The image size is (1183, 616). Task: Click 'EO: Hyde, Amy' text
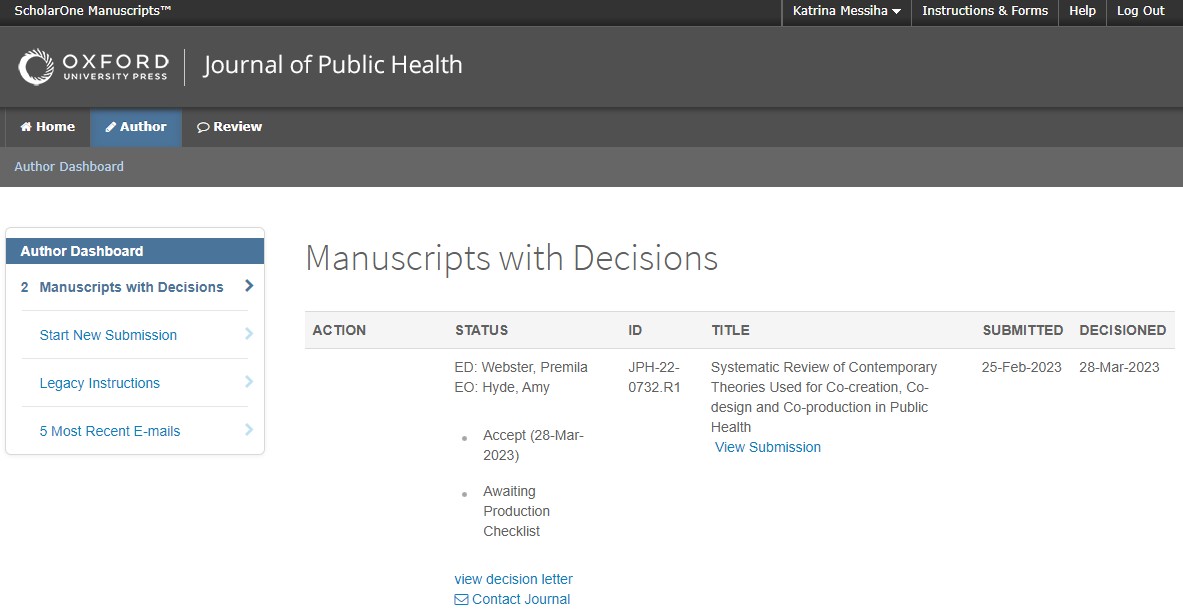click(502, 387)
